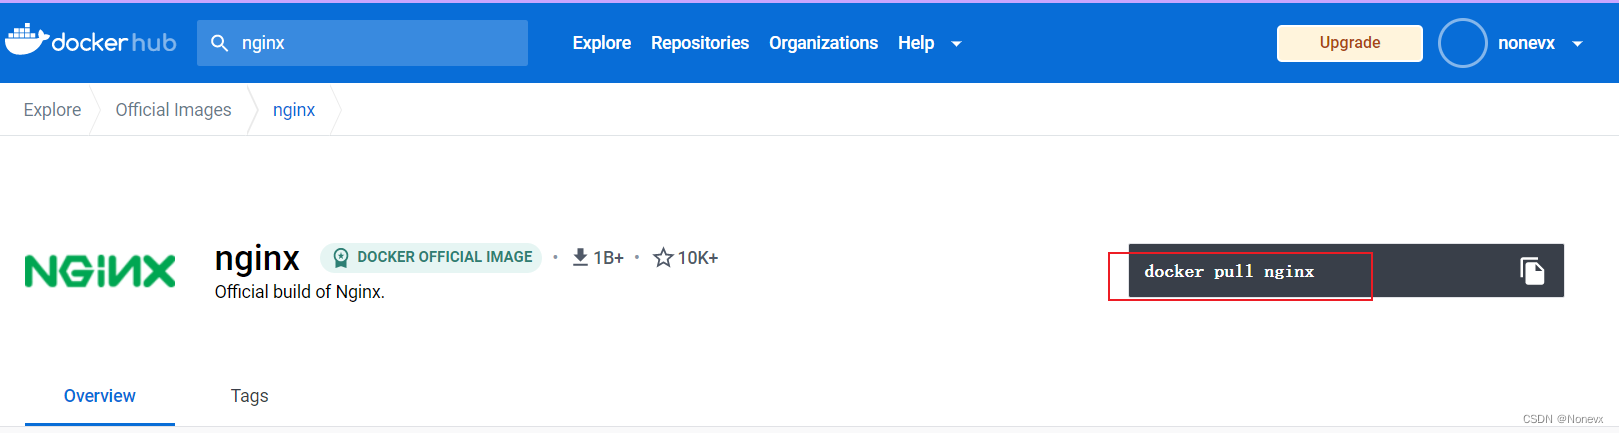The image size is (1619, 433).
Task: Open the Organizations nav item
Action: click(x=823, y=43)
